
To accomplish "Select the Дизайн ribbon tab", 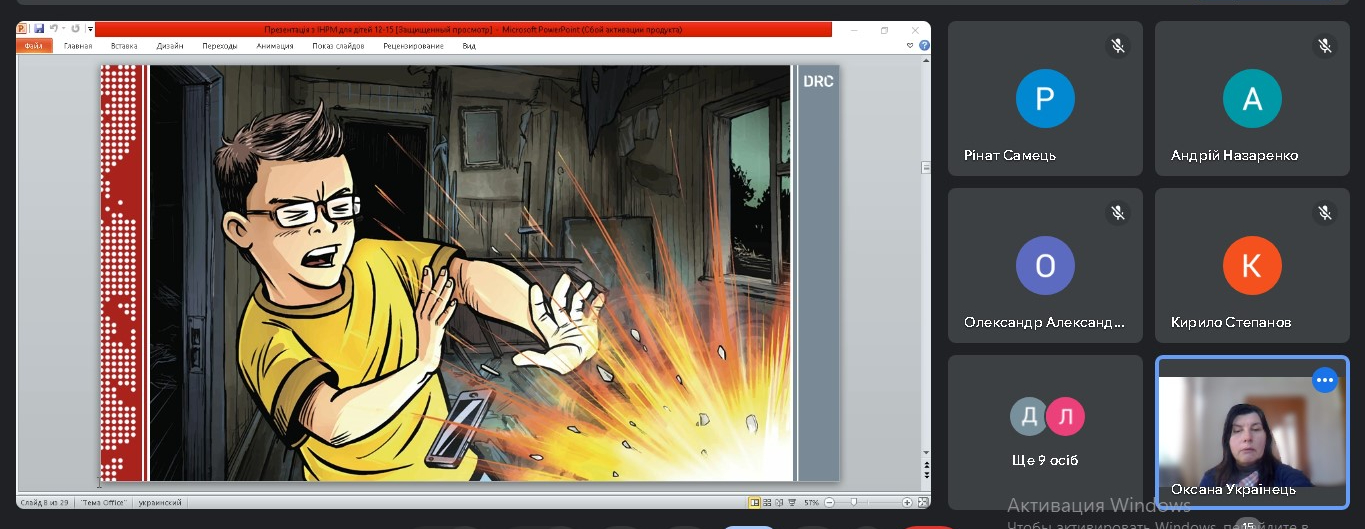I will coord(170,46).
